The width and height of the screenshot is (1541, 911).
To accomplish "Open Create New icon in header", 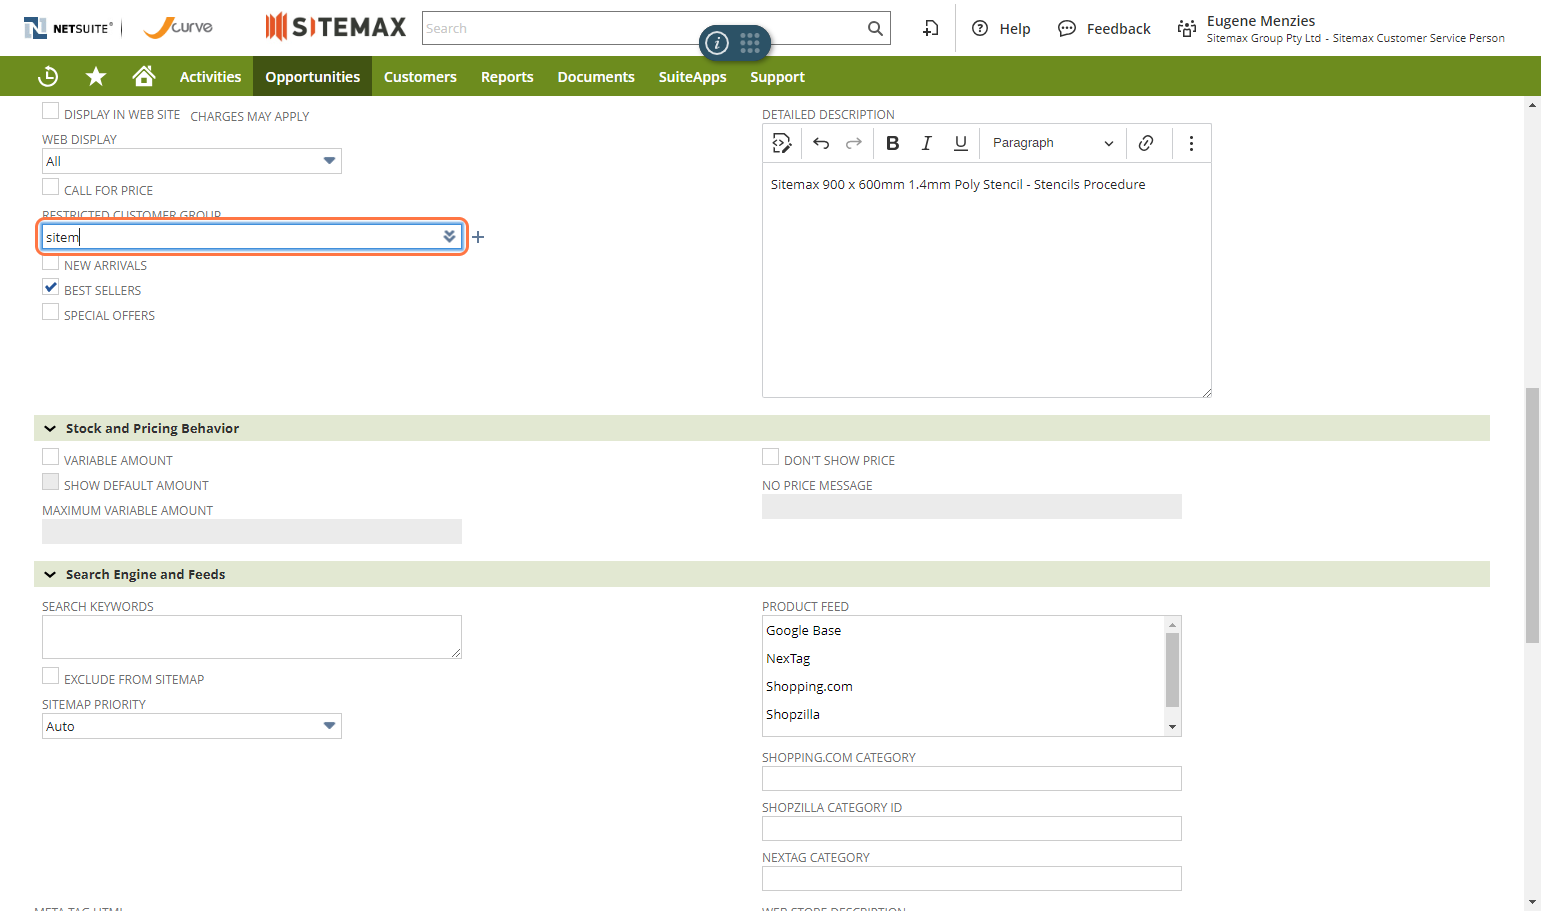I will tap(931, 28).
